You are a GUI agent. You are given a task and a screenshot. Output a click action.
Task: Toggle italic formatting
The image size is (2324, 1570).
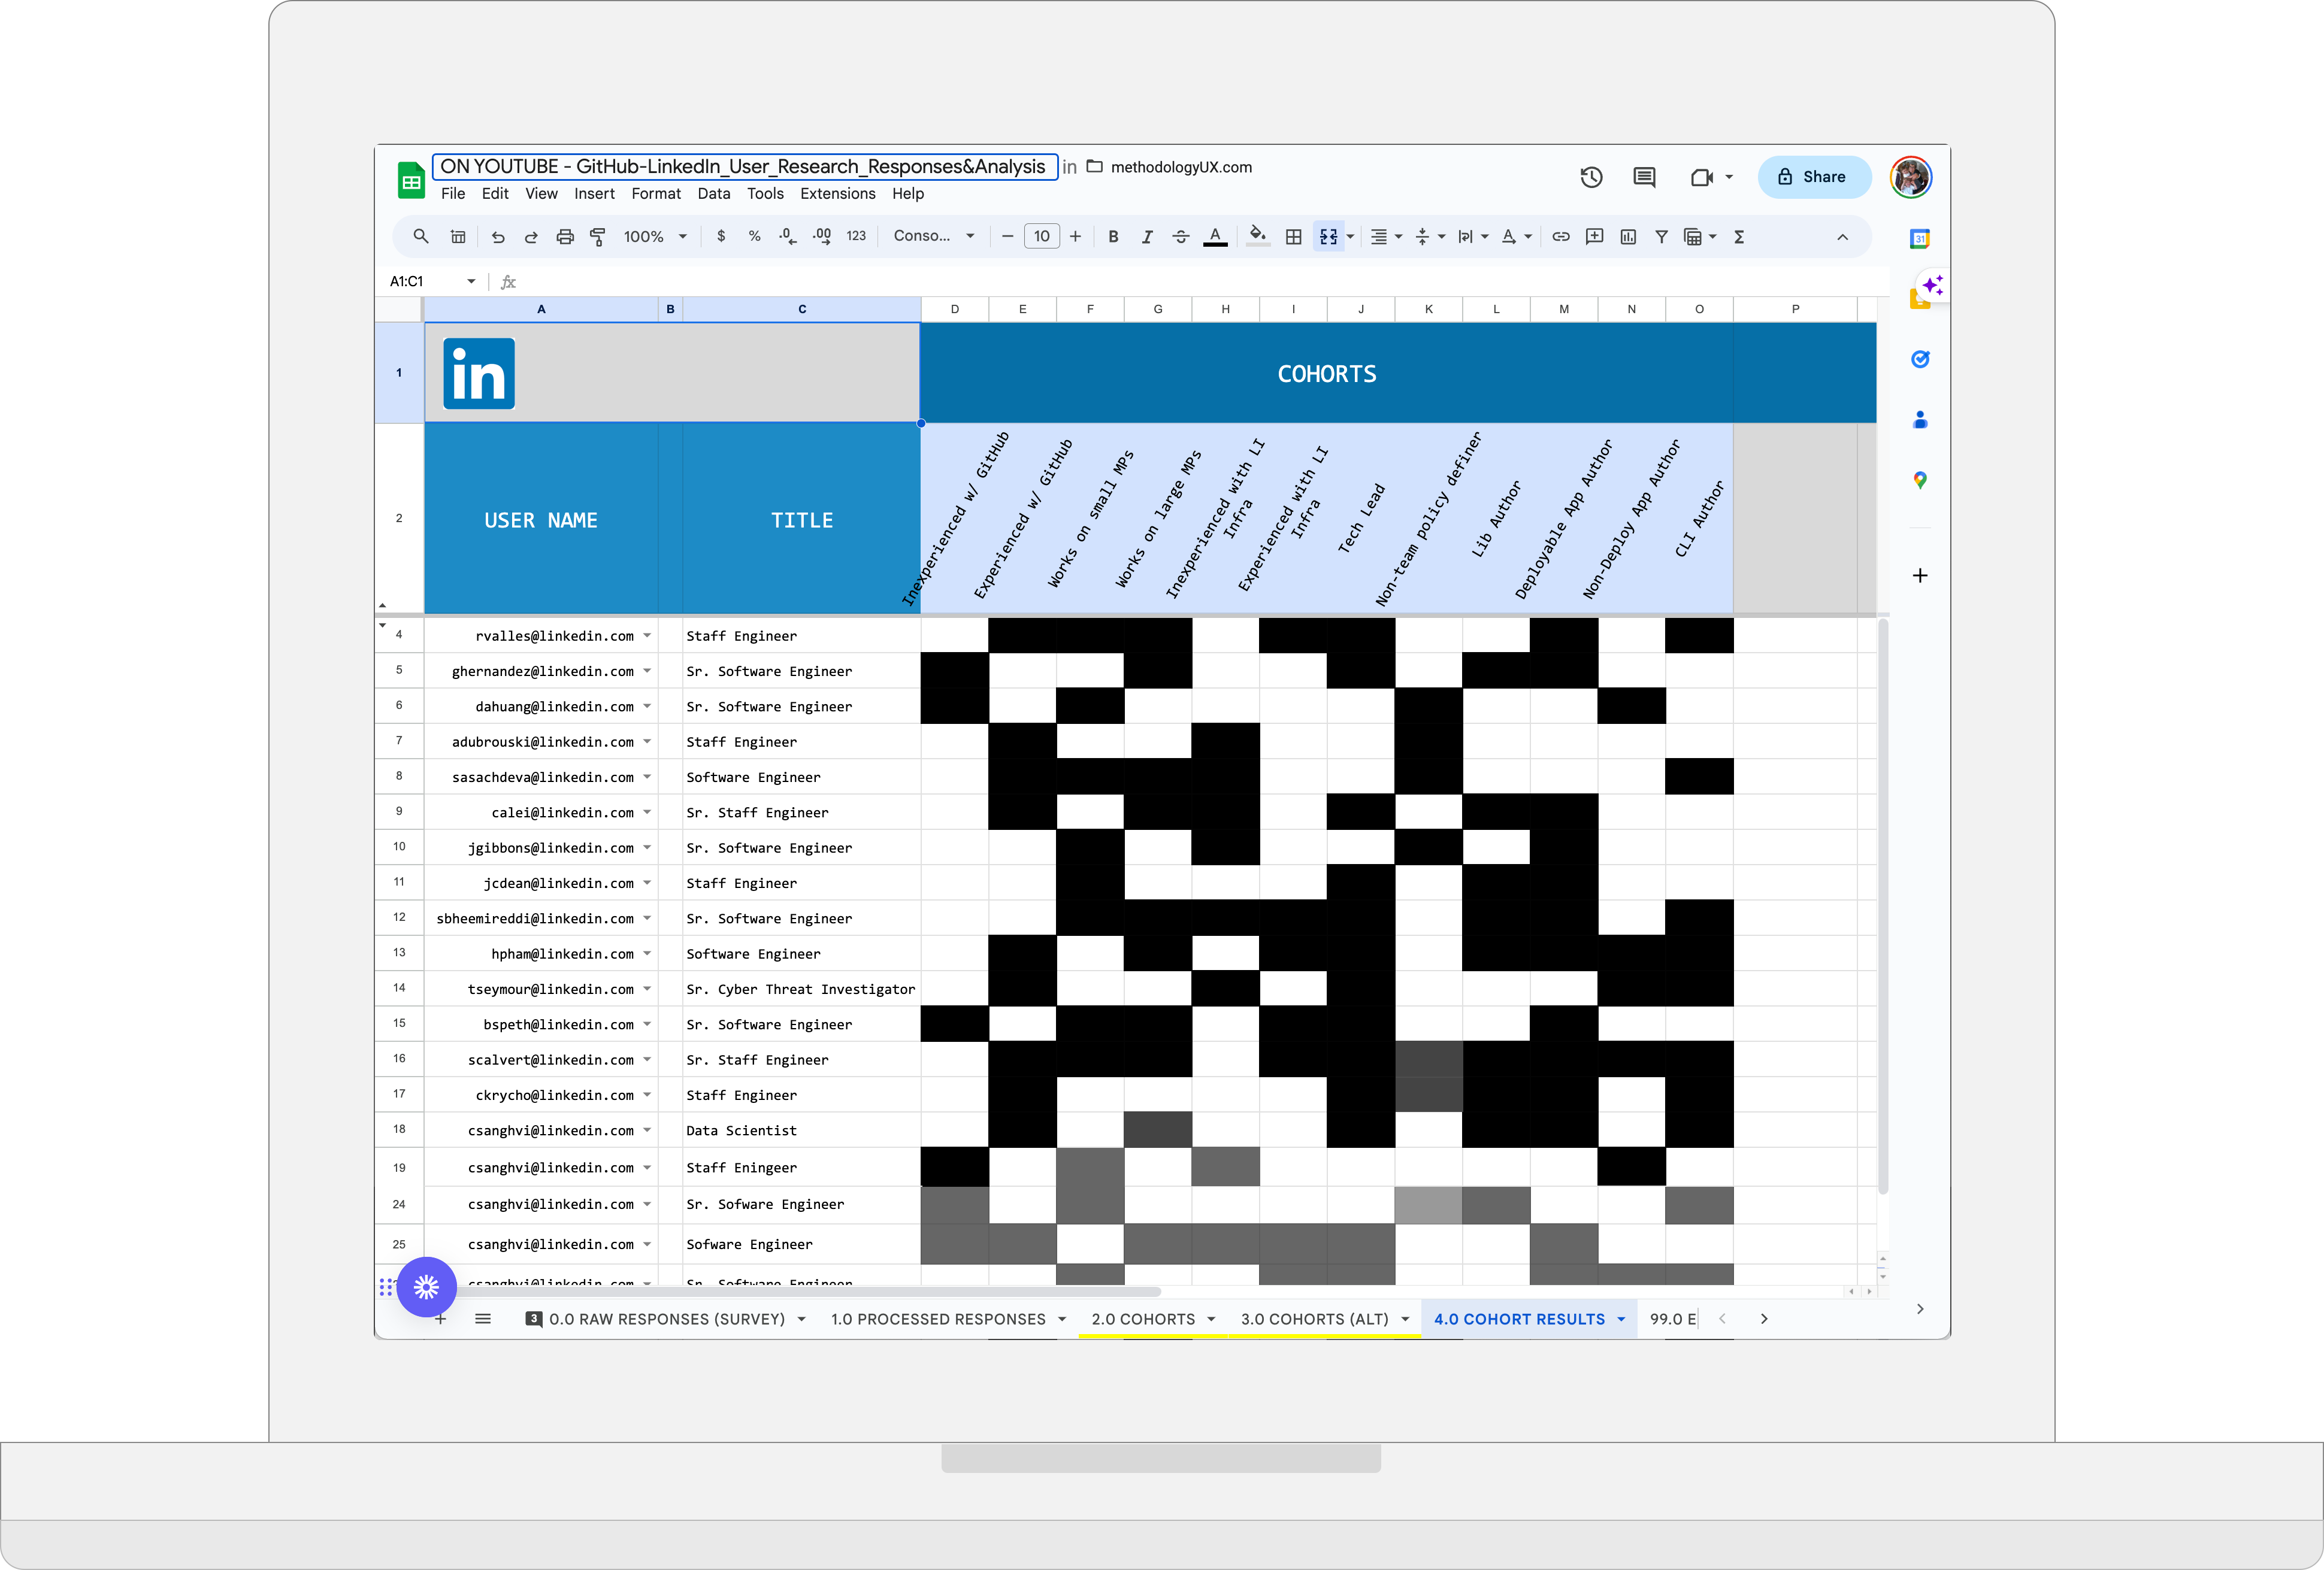click(x=1147, y=237)
